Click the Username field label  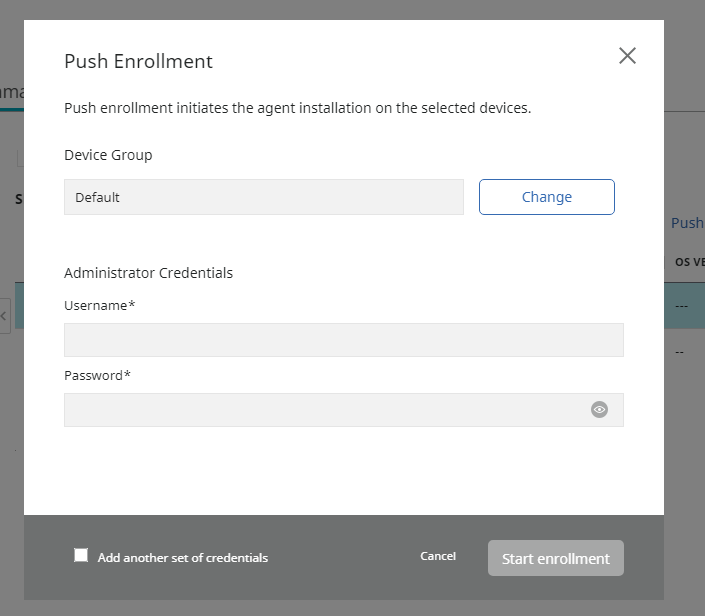[x=99, y=305]
